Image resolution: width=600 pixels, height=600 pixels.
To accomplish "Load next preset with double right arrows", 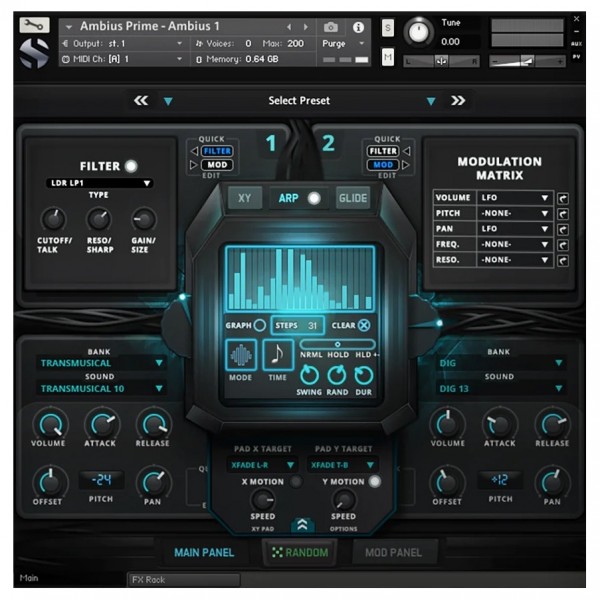I will point(458,101).
